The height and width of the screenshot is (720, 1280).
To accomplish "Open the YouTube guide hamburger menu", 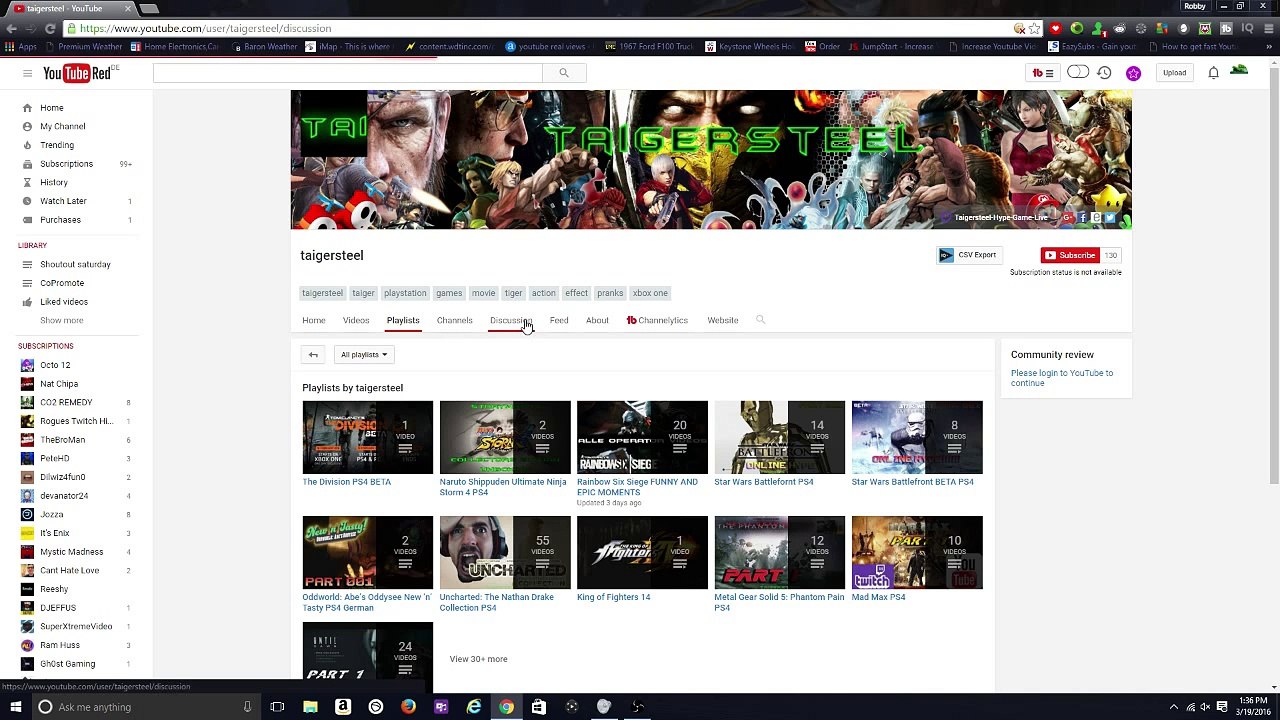I will click(27, 73).
